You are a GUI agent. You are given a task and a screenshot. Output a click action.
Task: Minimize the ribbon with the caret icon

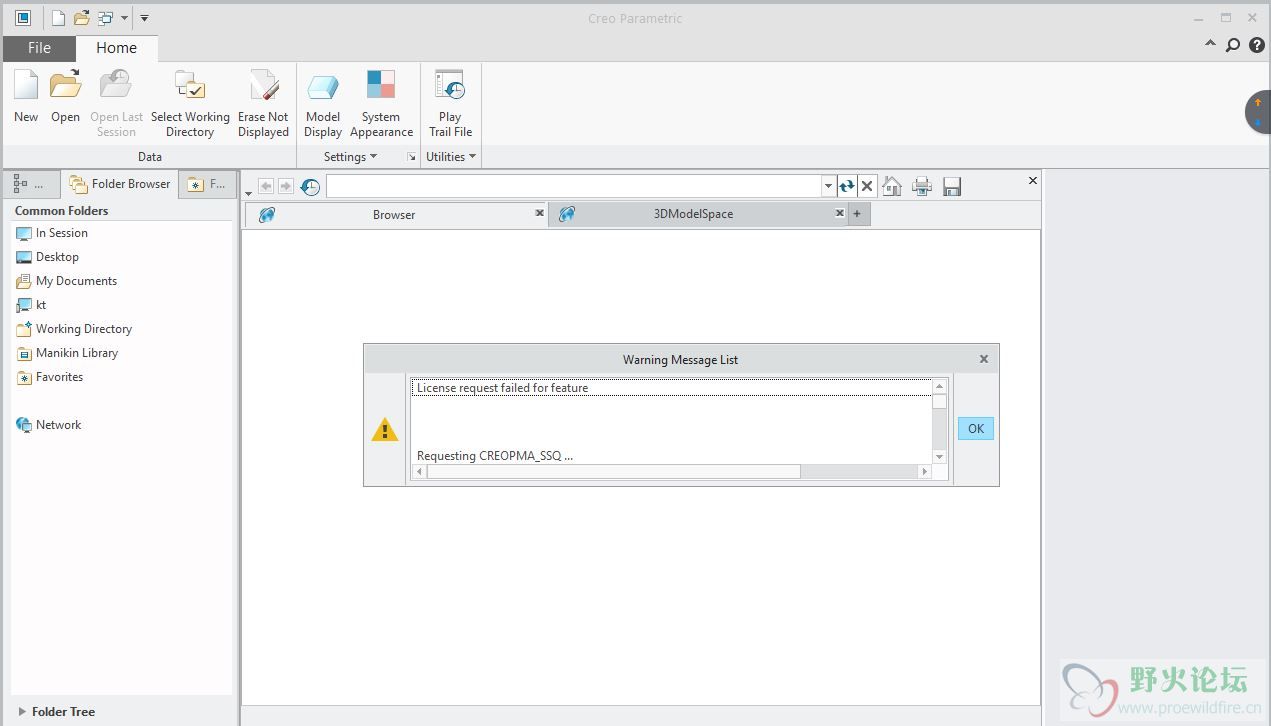tap(1210, 44)
